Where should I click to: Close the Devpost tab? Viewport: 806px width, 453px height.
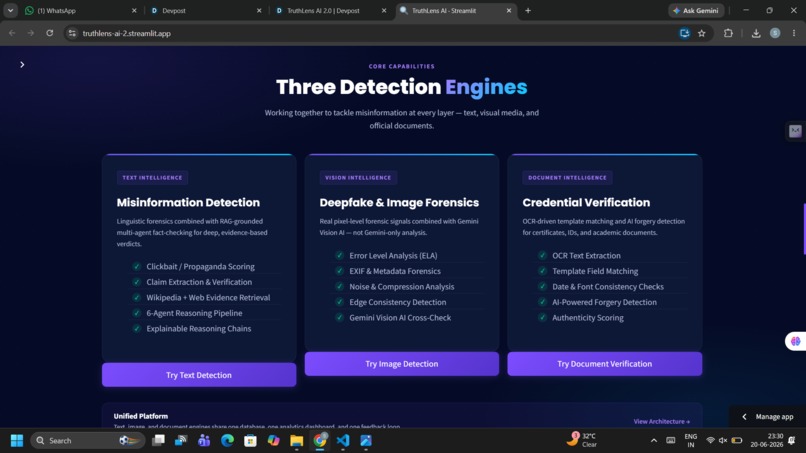pyautogui.click(x=259, y=10)
